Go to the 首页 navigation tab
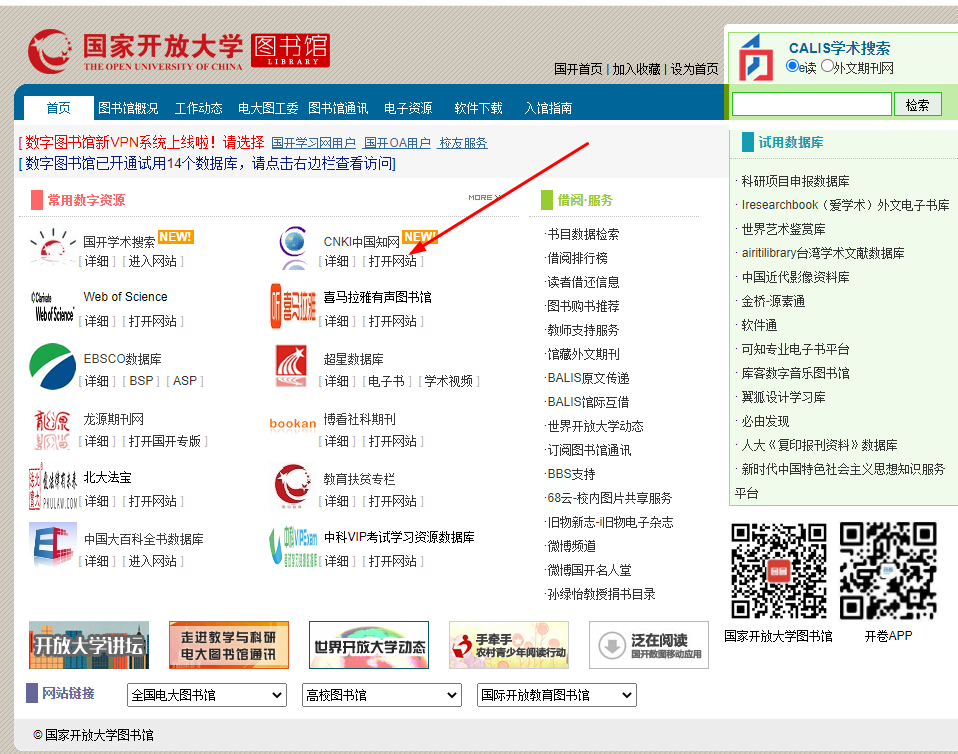The width and height of the screenshot is (958, 754). 59,108
